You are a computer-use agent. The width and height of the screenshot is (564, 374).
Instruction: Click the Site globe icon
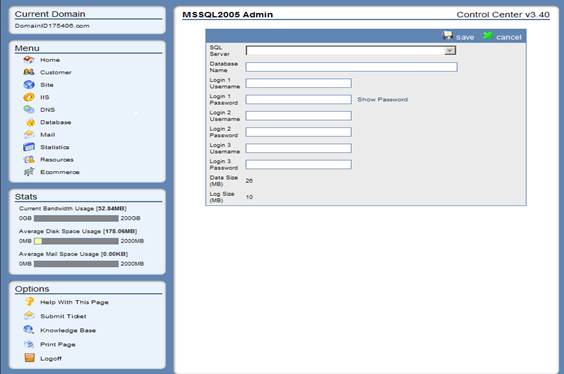coord(29,85)
